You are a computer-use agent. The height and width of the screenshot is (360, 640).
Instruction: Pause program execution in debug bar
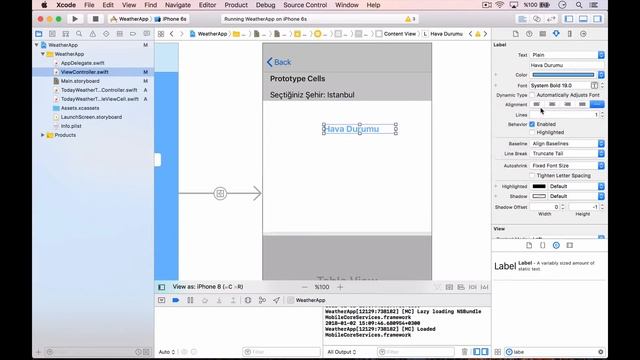(190, 300)
